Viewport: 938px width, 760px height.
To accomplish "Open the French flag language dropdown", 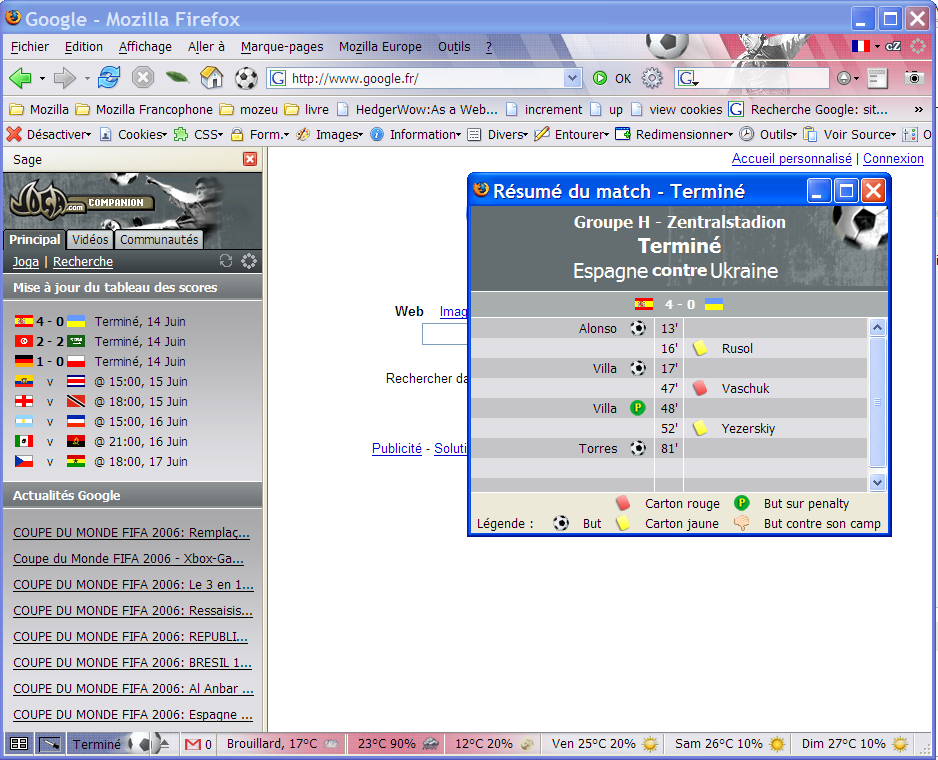I will click(866, 46).
